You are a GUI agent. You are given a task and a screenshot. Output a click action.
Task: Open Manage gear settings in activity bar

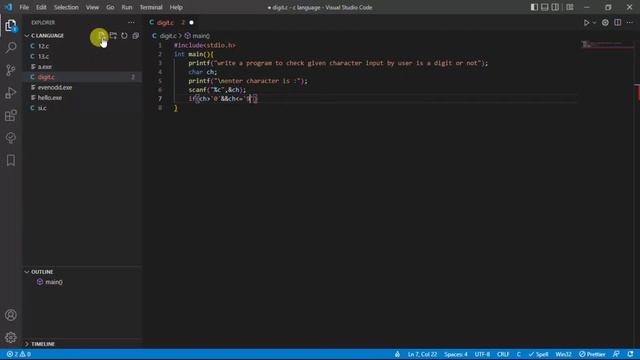(x=11, y=338)
